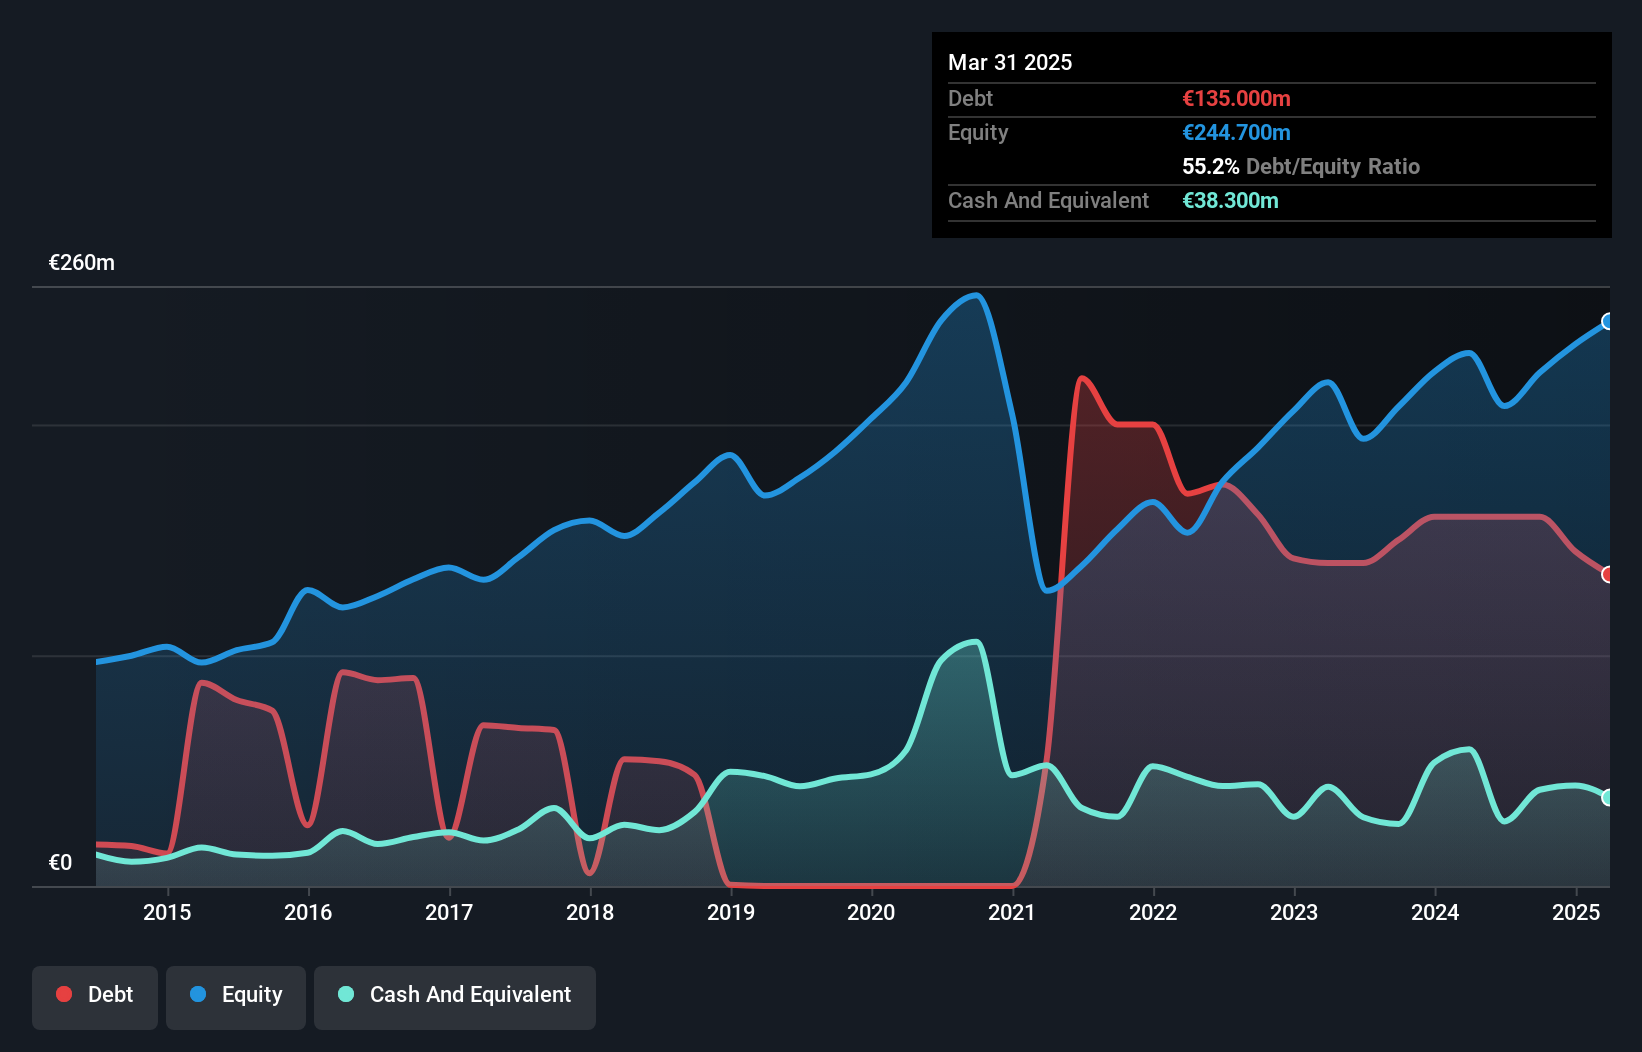Image resolution: width=1642 pixels, height=1052 pixels.
Task: Click the €135.000m Debt value
Action: tap(1236, 98)
